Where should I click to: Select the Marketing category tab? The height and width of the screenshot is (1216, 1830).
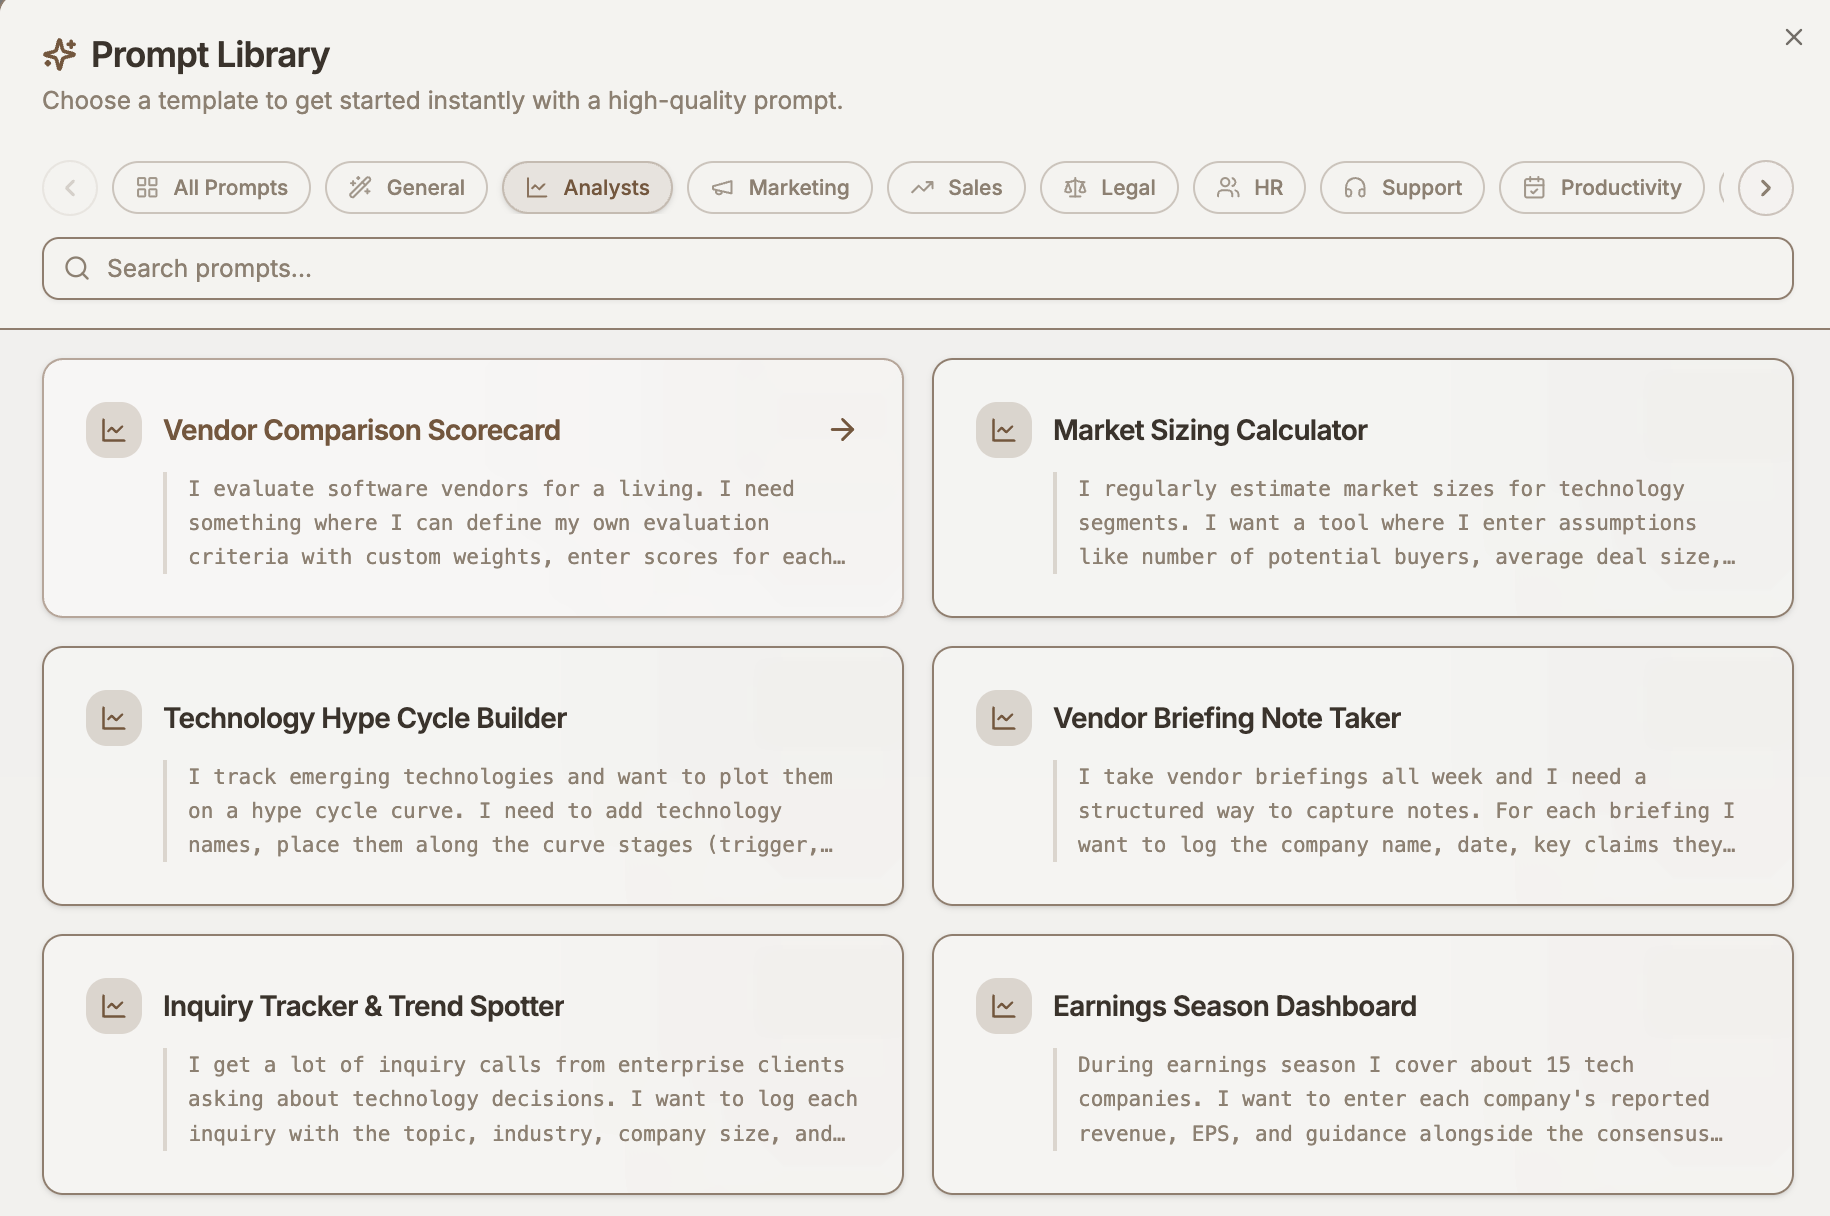[780, 188]
